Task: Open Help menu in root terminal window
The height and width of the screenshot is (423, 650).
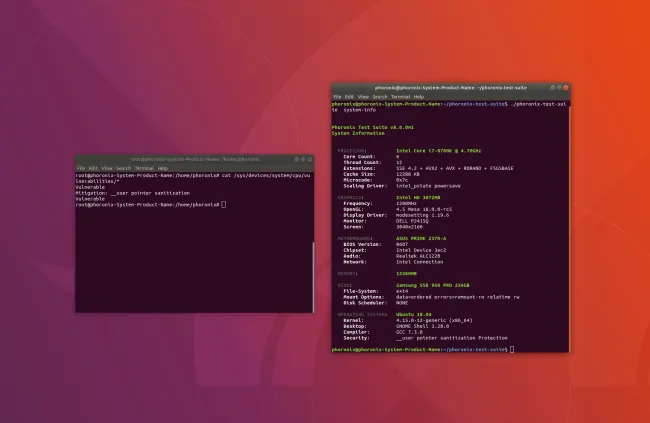Action: [x=162, y=168]
